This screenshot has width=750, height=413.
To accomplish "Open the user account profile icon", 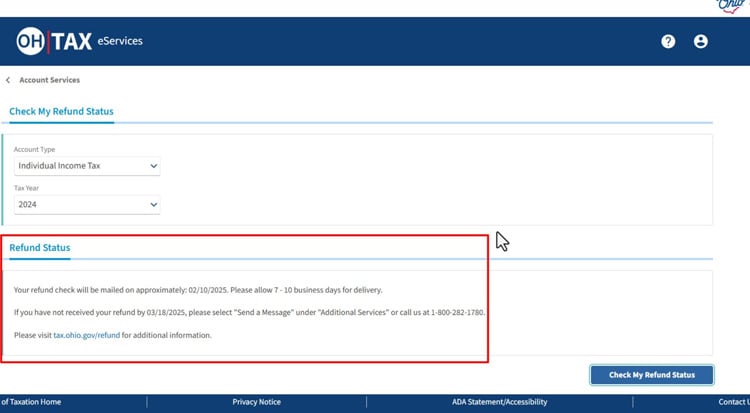I will click(x=700, y=42).
